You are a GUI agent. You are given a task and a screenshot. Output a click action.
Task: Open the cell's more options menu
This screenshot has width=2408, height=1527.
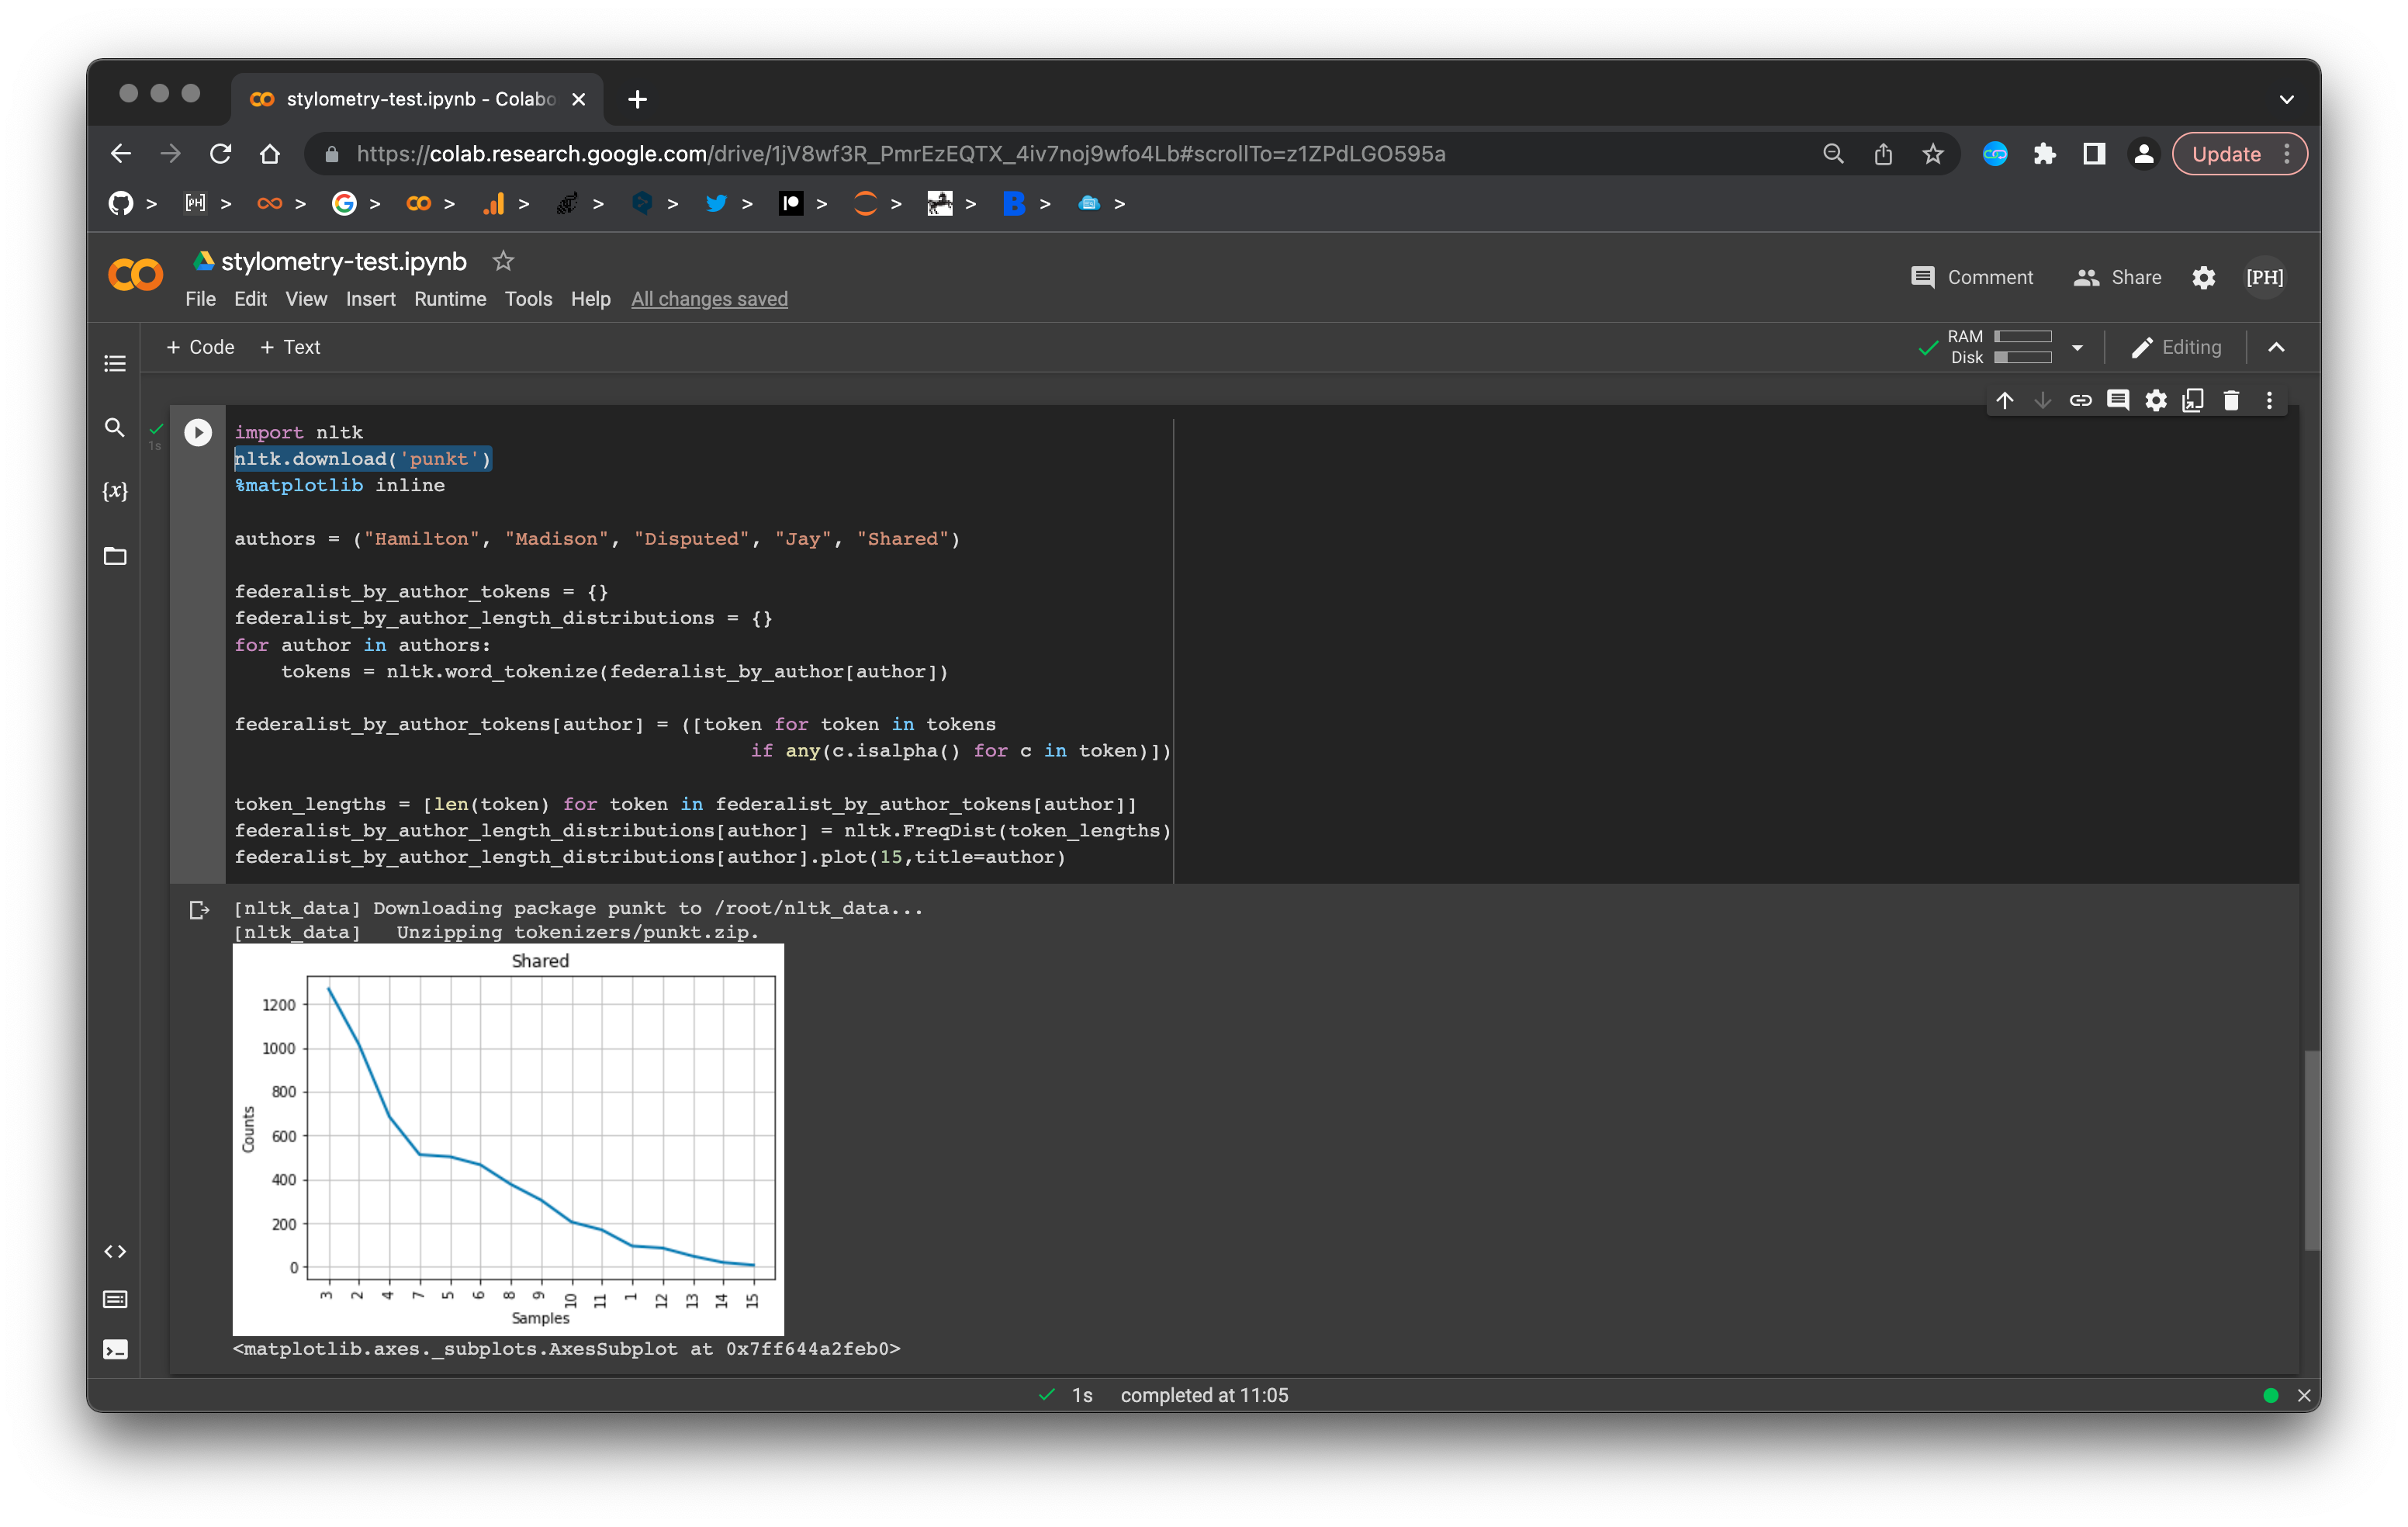pos(2269,400)
